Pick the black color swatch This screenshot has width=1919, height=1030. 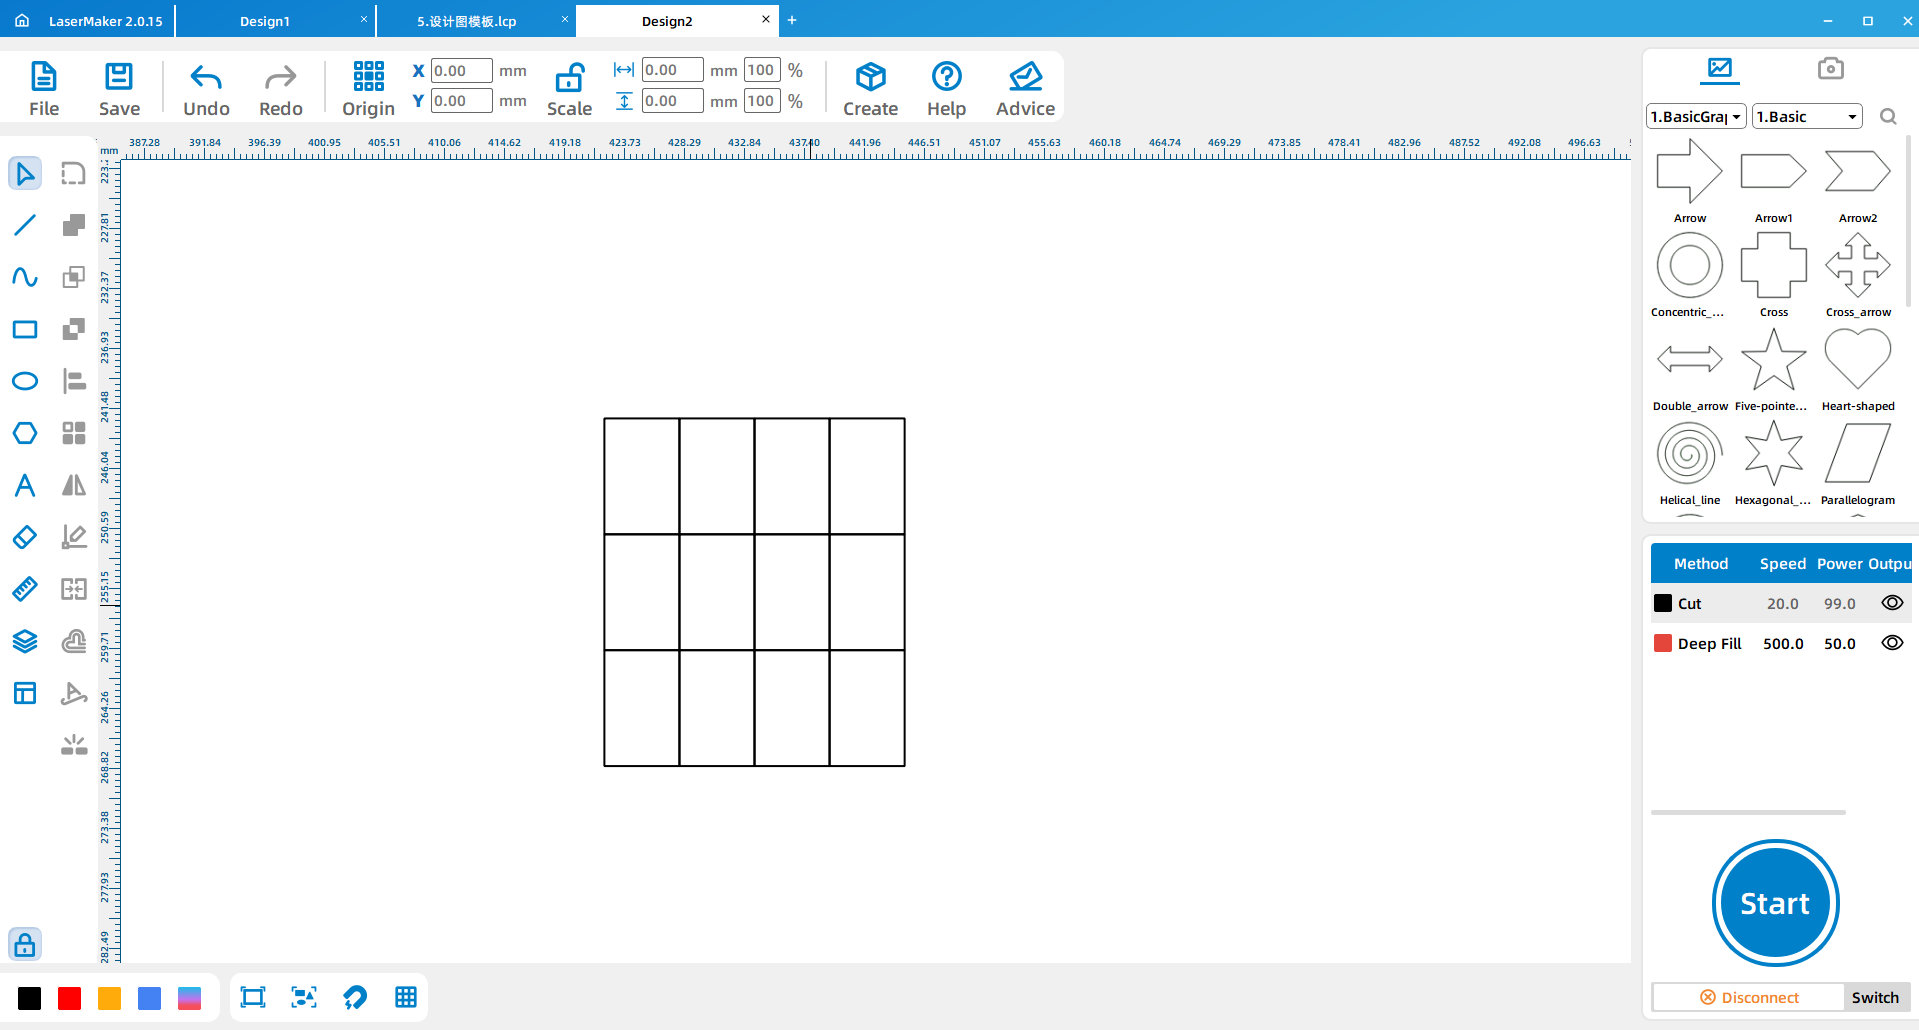point(30,998)
